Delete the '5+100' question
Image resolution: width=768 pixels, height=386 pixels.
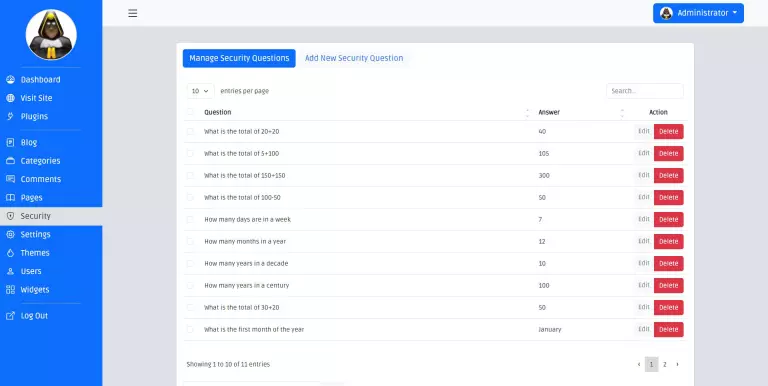click(669, 153)
